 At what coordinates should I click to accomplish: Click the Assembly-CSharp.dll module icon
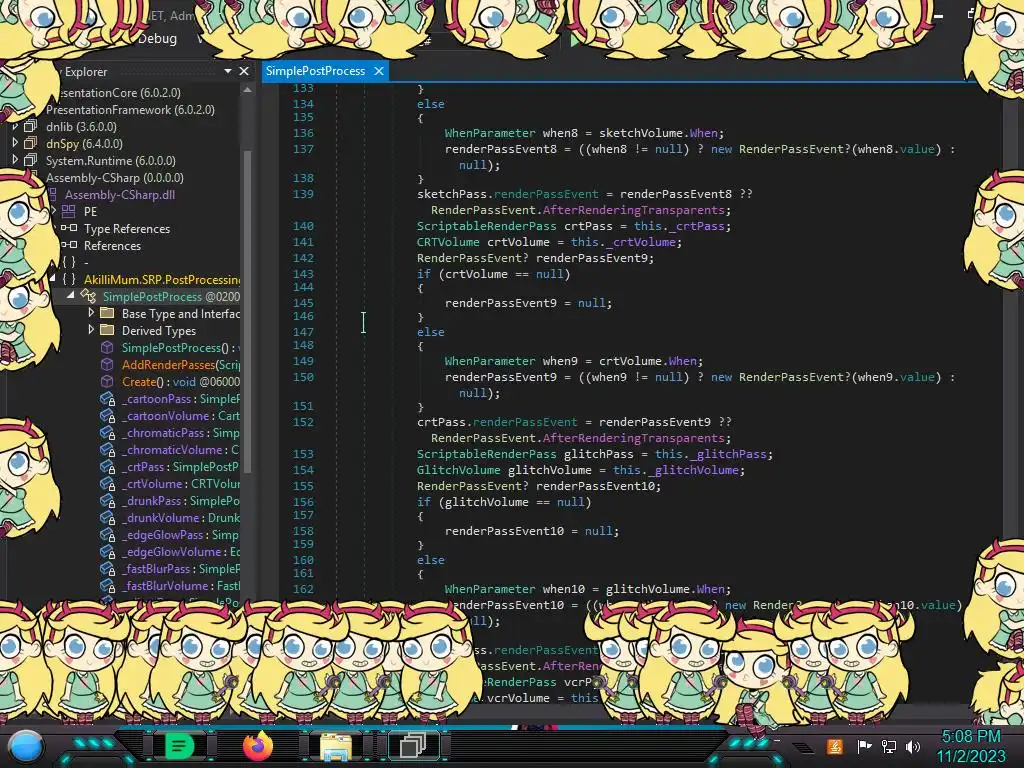click(x=54, y=194)
